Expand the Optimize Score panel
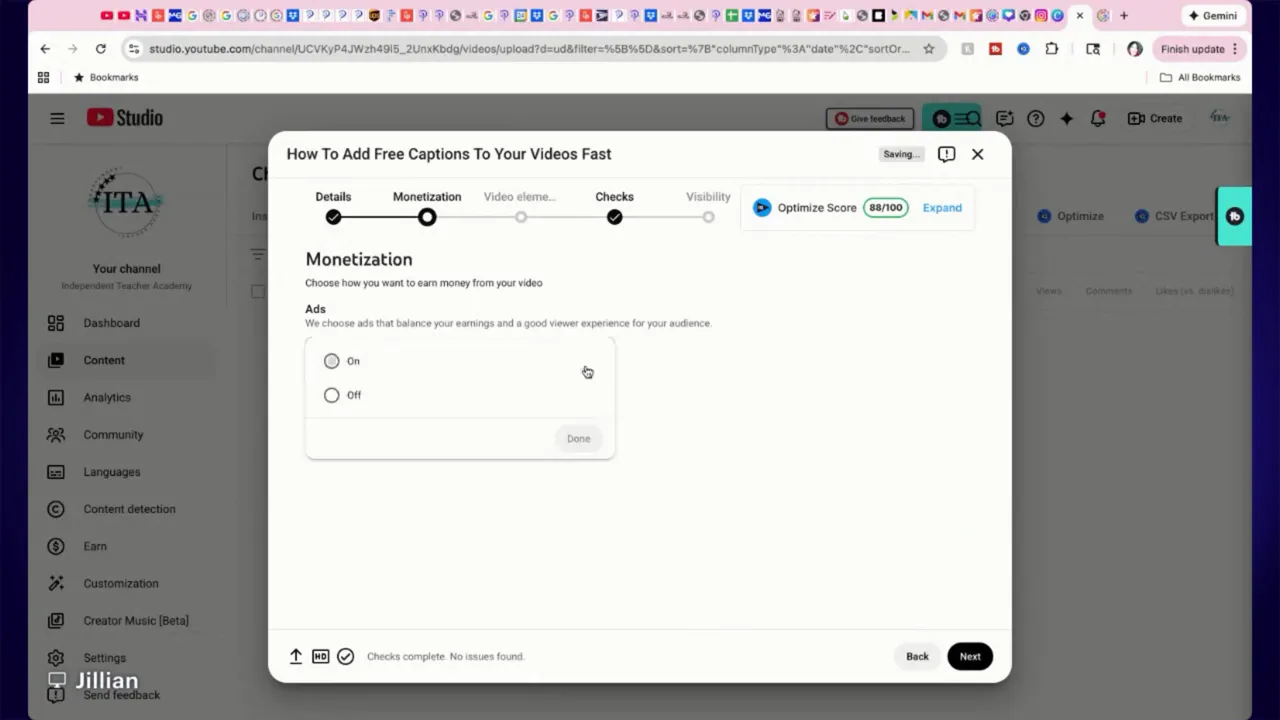1280x720 pixels. point(941,207)
